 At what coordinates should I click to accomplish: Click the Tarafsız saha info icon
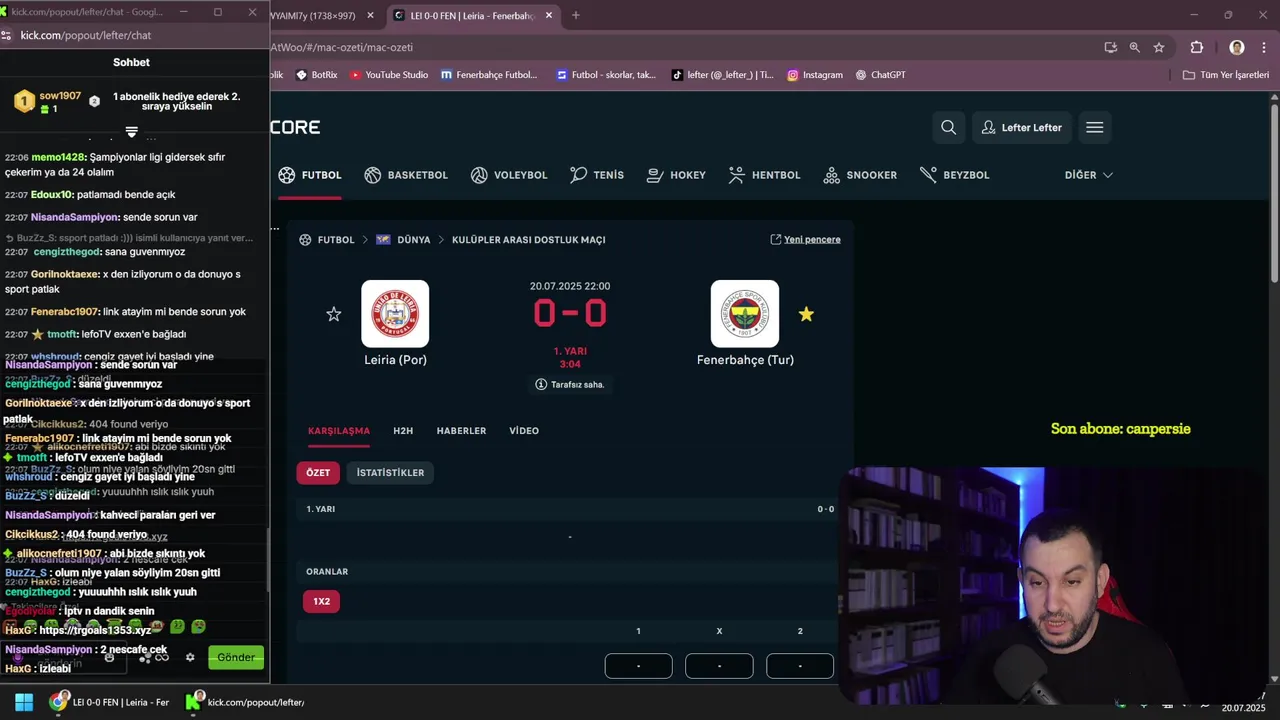tap(541, 384)
